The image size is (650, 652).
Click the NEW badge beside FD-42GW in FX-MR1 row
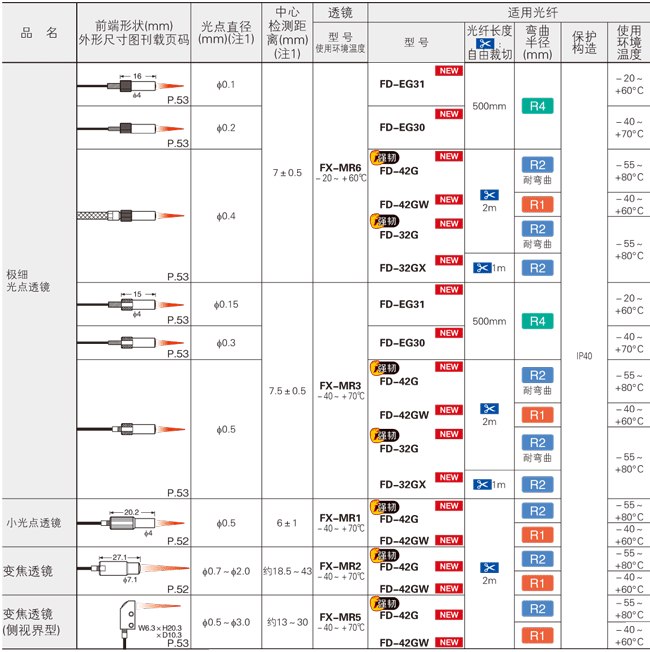tap(449, 540)
